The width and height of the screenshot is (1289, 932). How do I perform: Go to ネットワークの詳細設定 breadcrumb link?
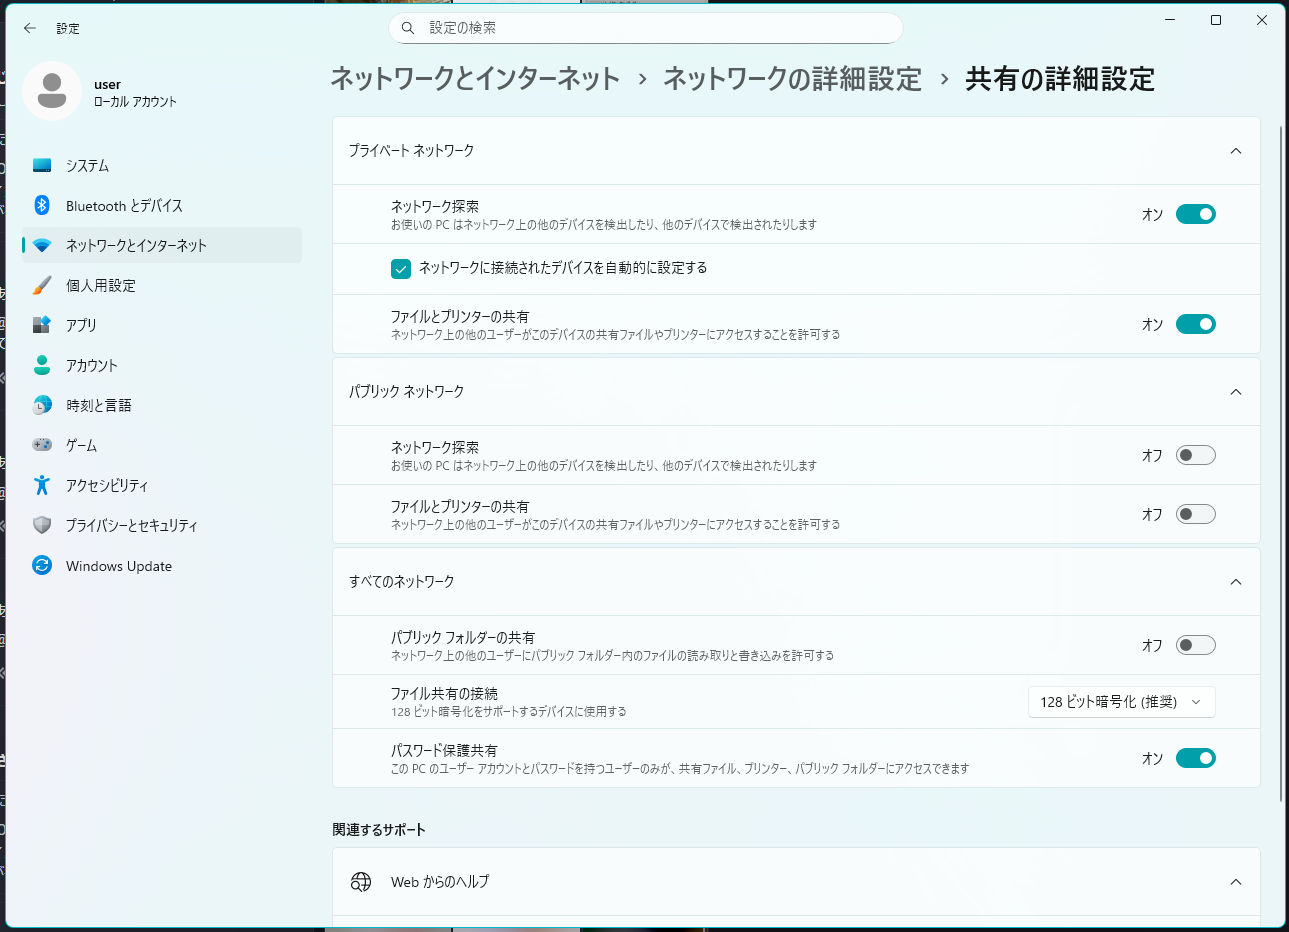pyautogui.click(x=792, y=79)
